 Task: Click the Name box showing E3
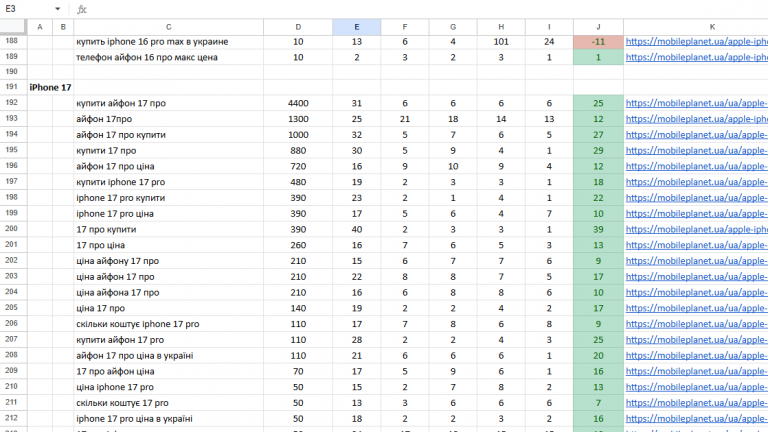point(10,9)
